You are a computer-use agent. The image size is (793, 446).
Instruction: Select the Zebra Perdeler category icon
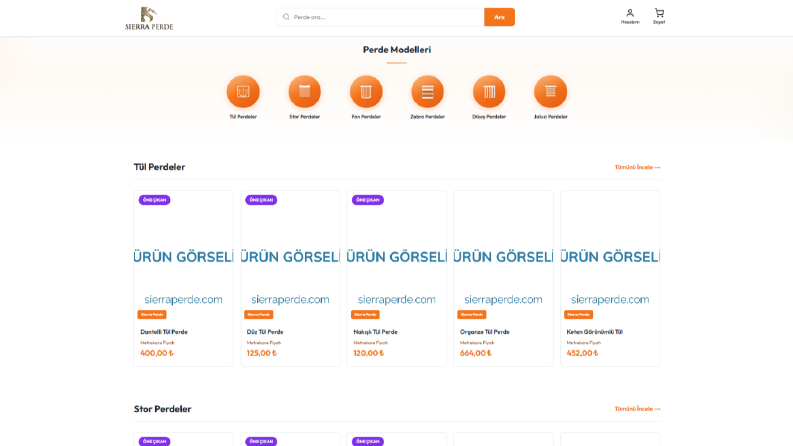click(x=427, y=92)
